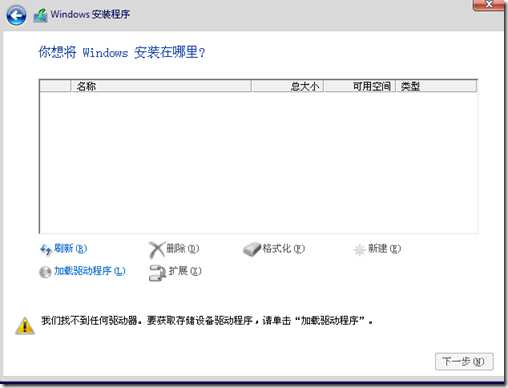Click the delete X icon

point(157,250)
